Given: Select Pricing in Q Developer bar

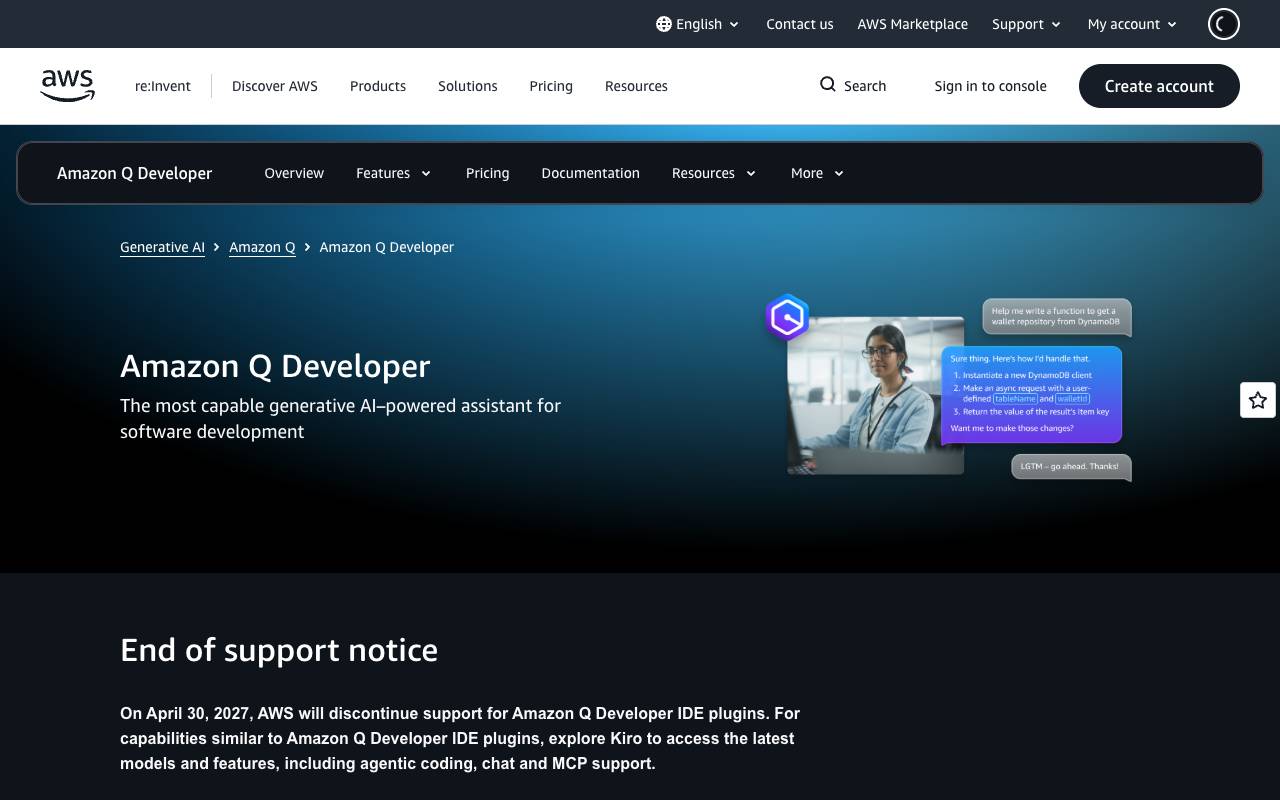Looking at the screenshot, I should pyautogui.click(x=488, y=173).
